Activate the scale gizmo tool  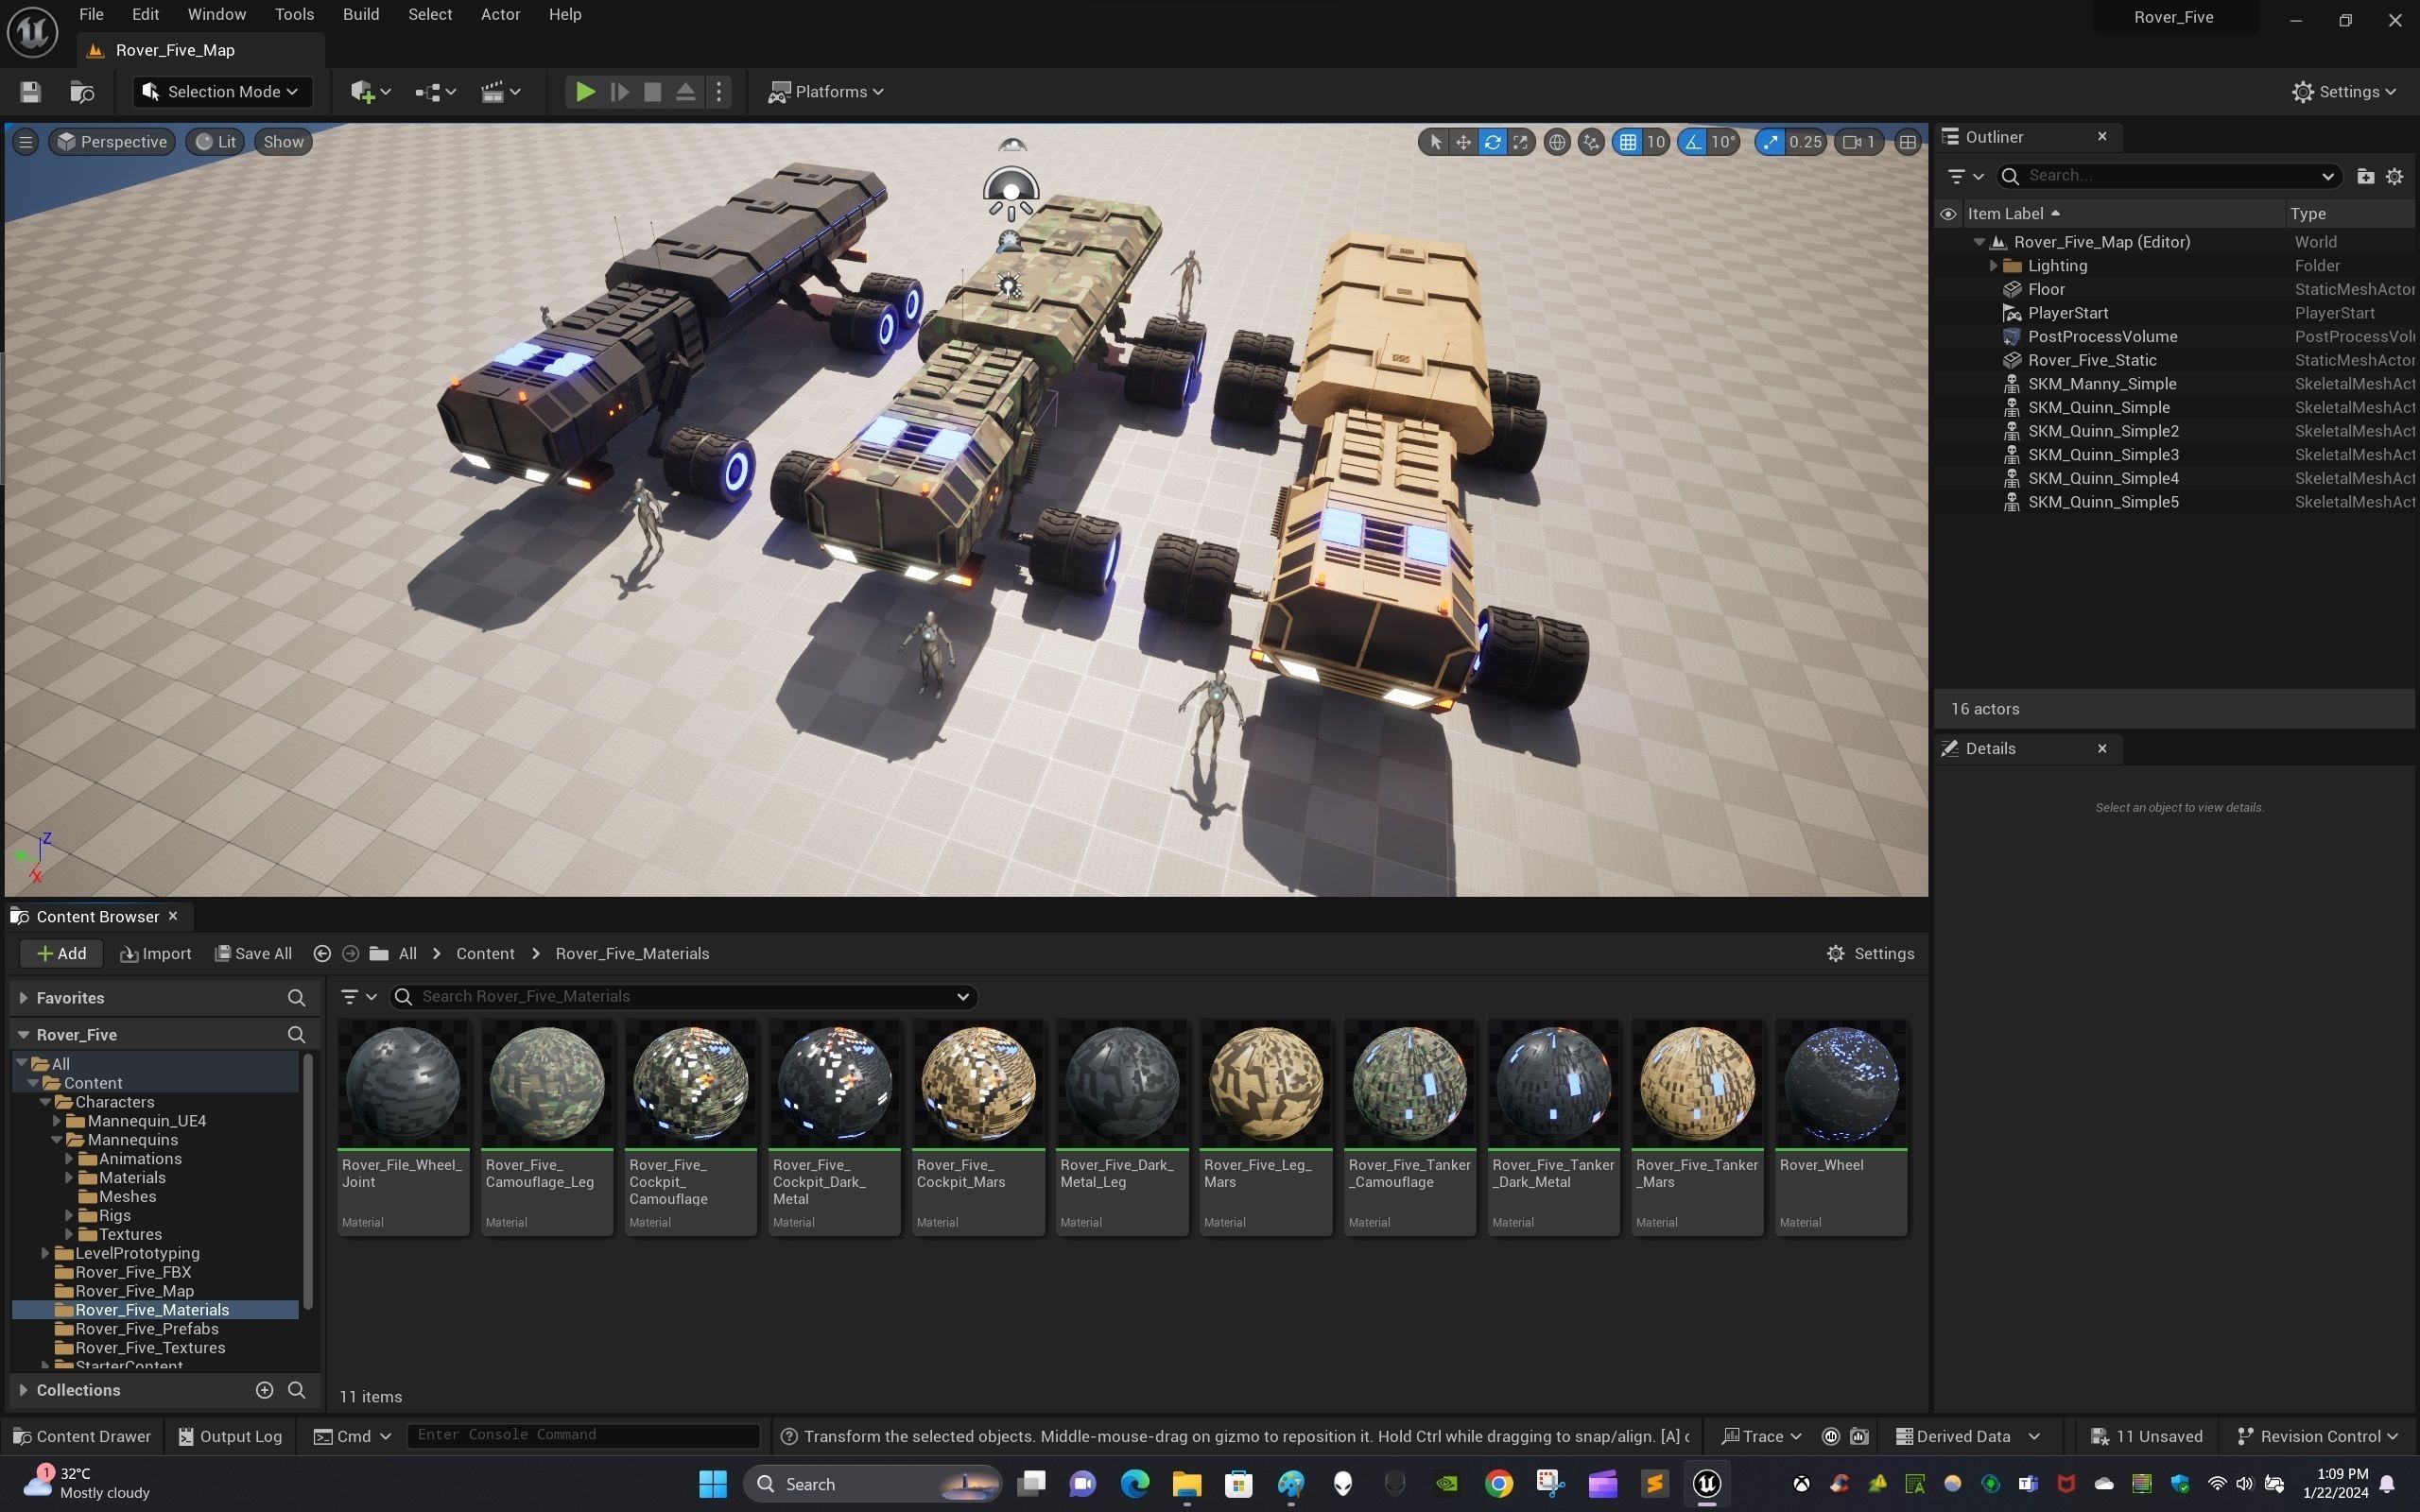pos(1520,142)
